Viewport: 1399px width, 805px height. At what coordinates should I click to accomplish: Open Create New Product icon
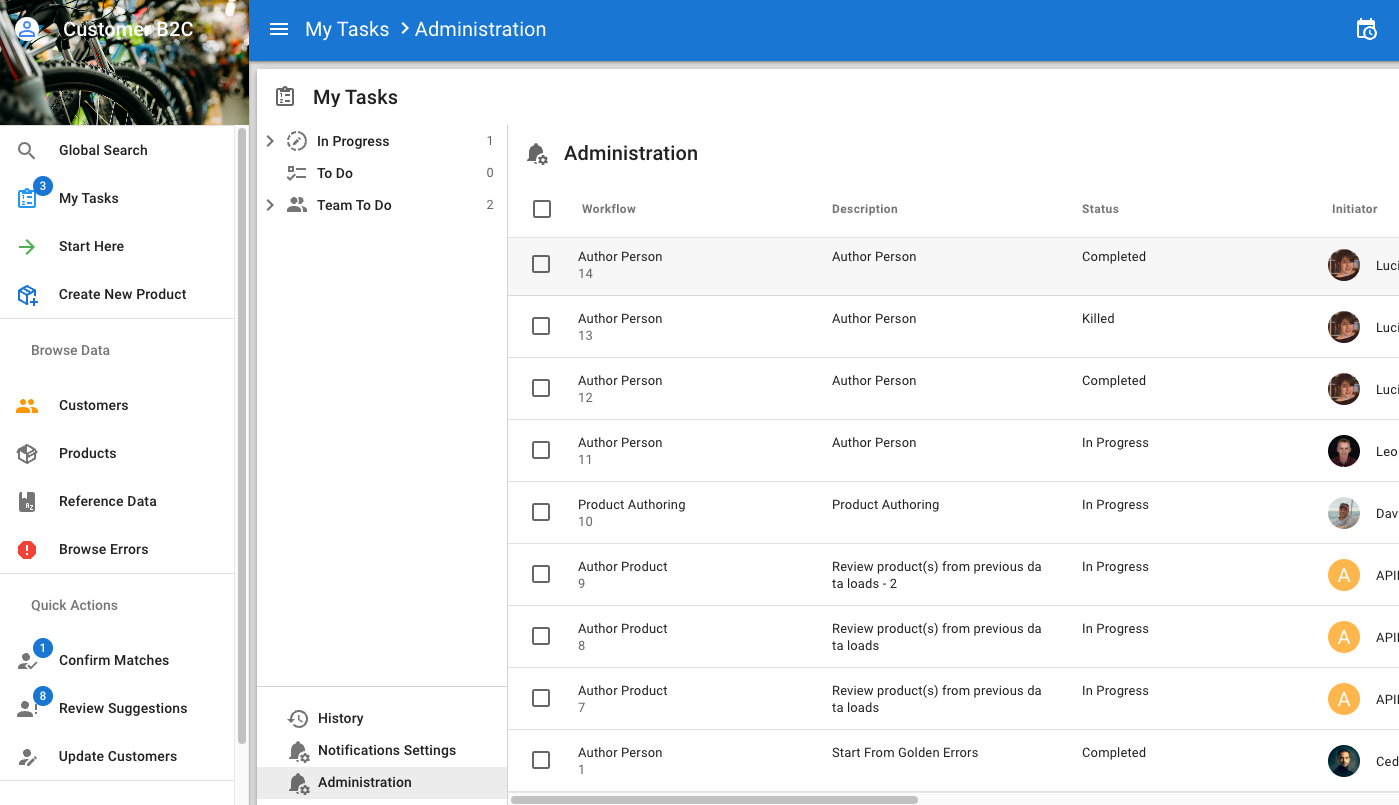click(27, 295)
